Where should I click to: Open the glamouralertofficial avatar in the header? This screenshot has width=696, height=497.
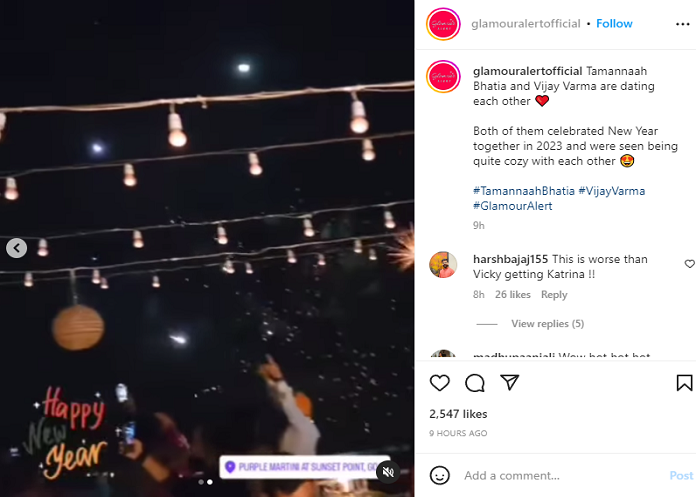pyautogui.click(x=443, y=24)
